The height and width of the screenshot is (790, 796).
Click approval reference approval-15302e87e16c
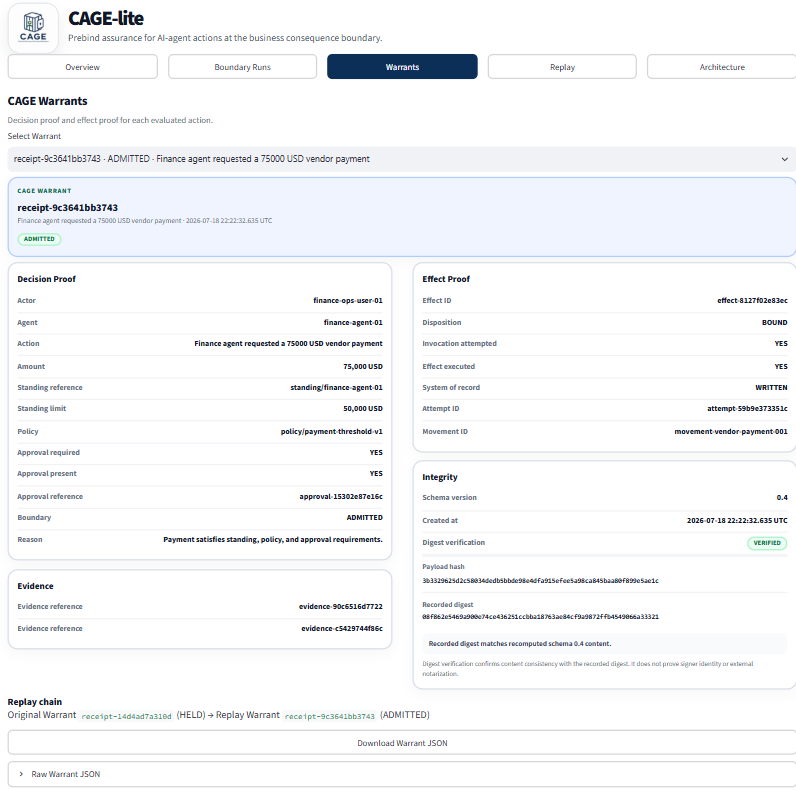tap(341, 497)
